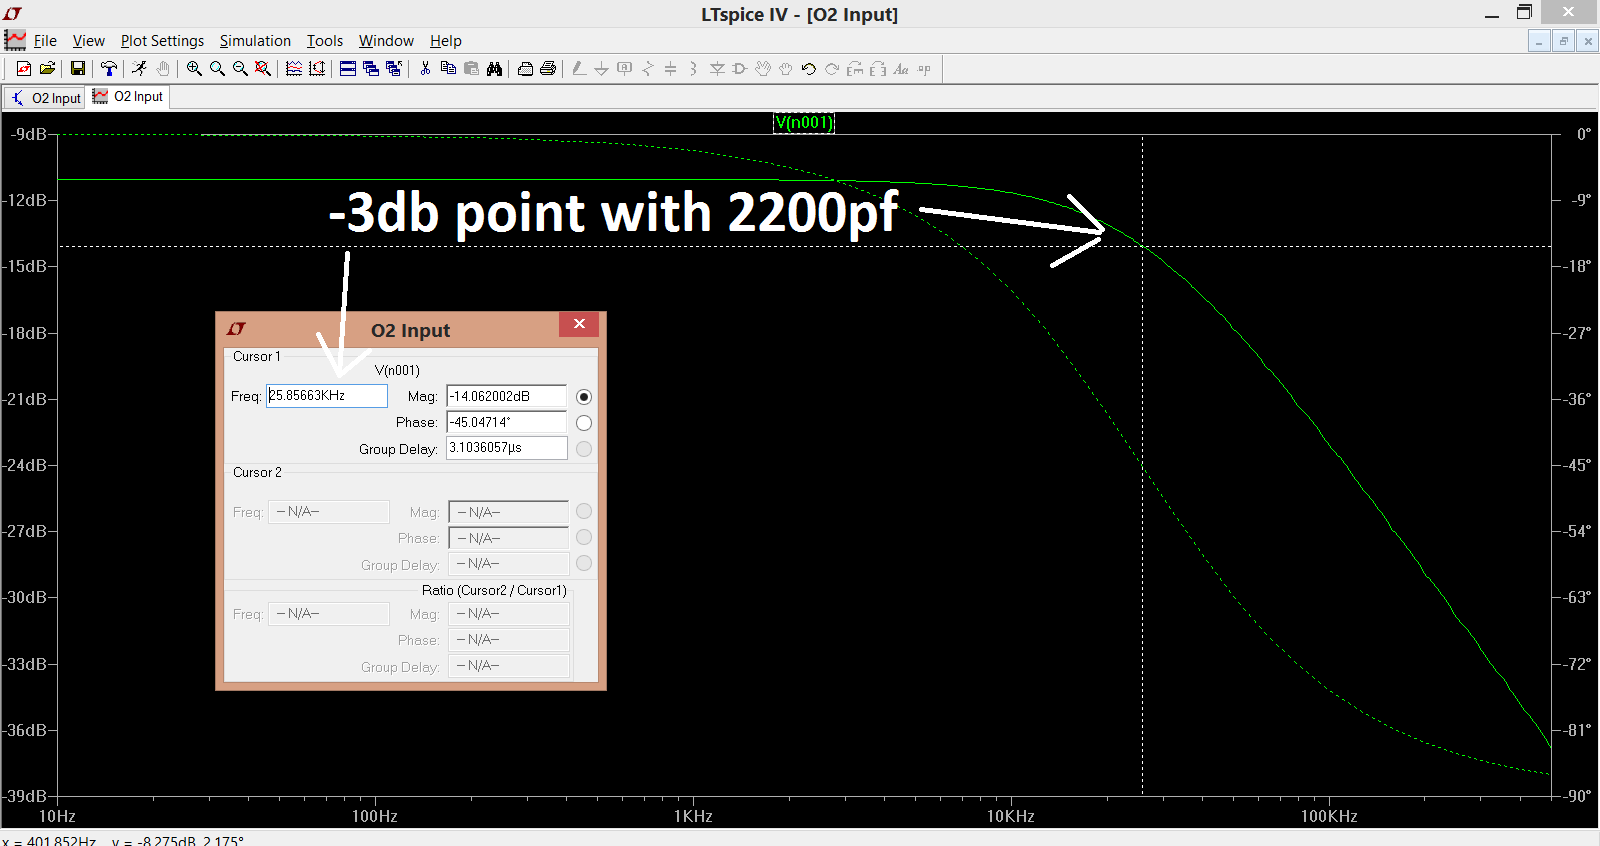The image size is (1600, 846).
Task: Open the Window menu
Action: 386,41
